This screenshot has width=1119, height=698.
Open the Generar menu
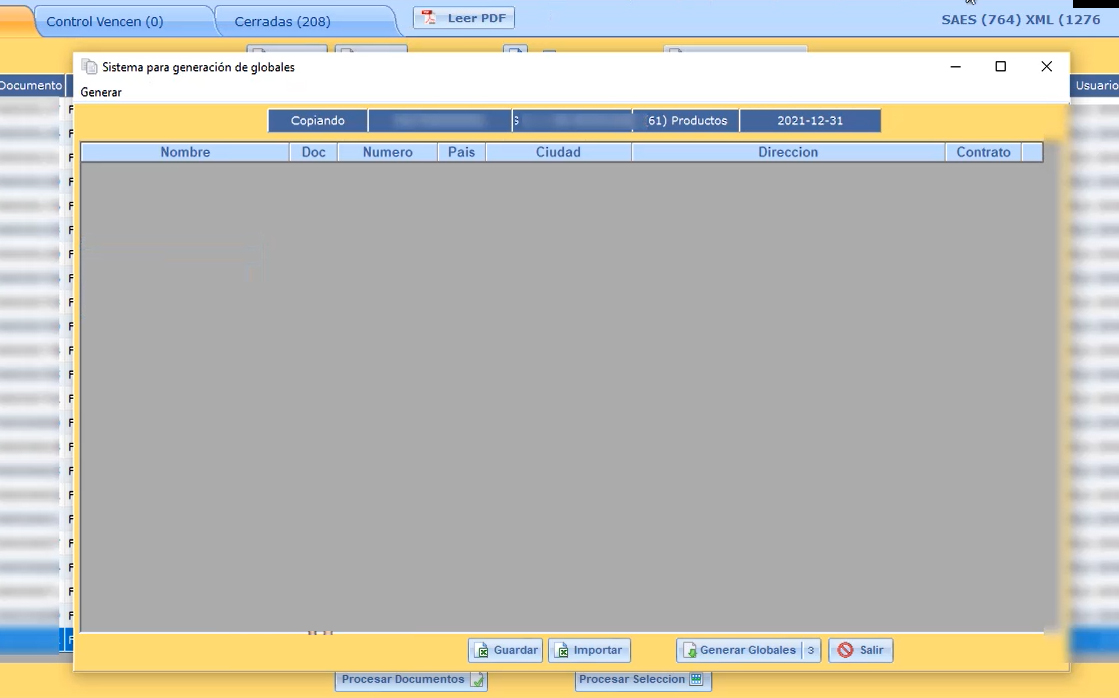[101, 92]
